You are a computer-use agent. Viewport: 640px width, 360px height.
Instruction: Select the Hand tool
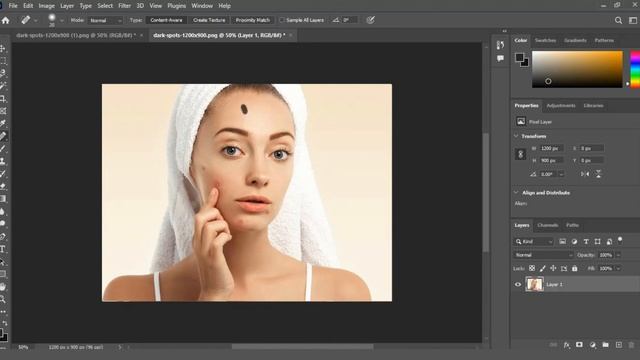click(x=3, y=287)
